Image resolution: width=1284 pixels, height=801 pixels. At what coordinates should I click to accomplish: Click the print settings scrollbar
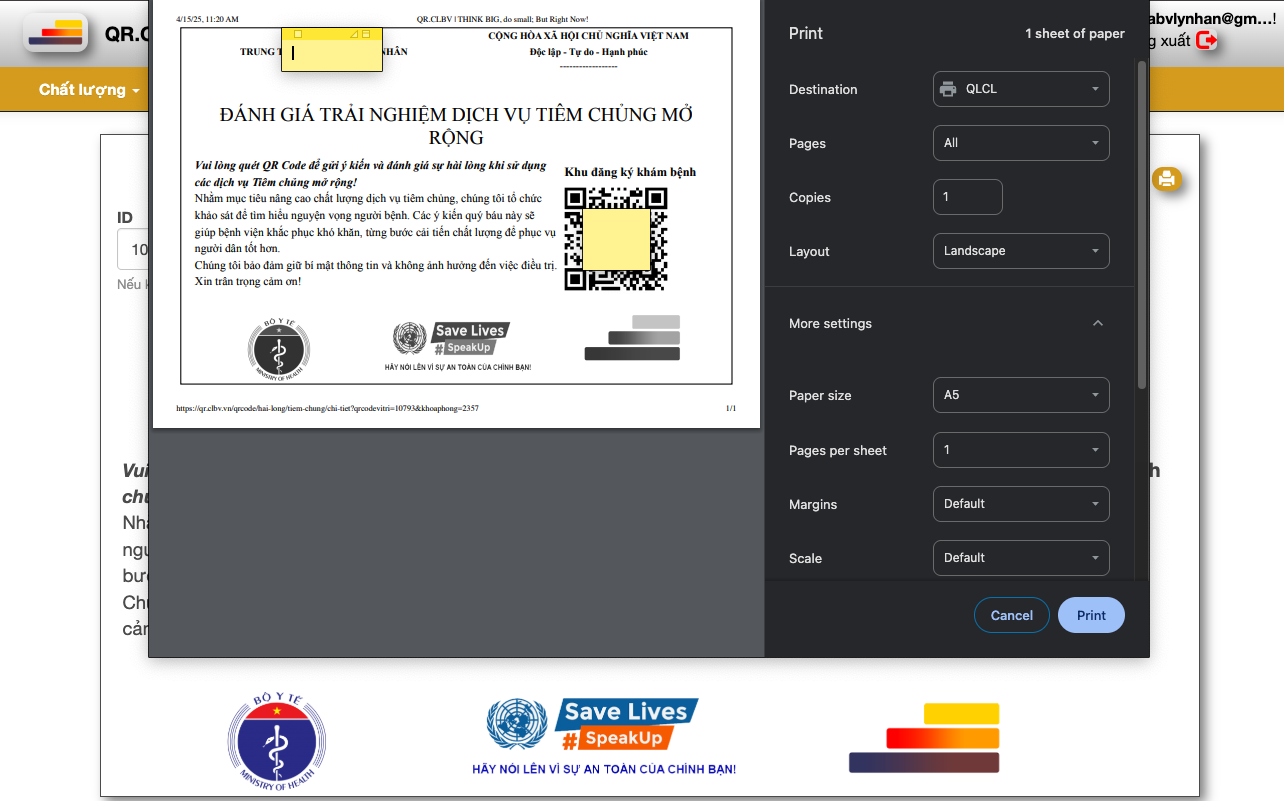point(1142,225)
